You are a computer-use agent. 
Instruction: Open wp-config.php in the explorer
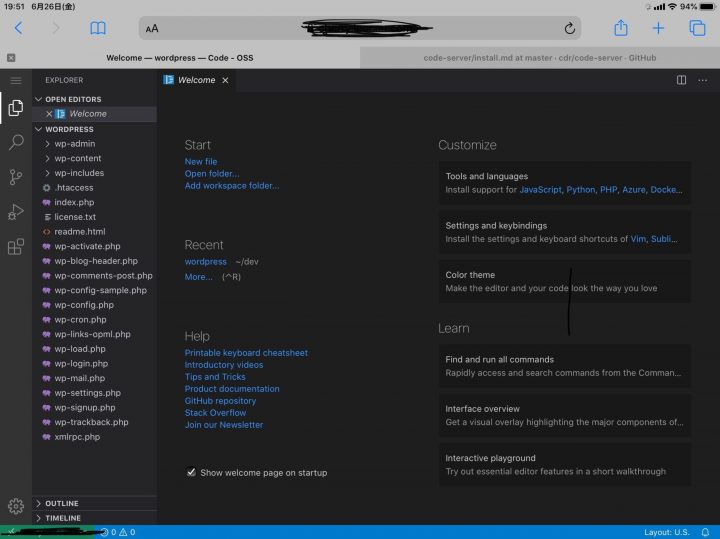(x=95, y=305)
